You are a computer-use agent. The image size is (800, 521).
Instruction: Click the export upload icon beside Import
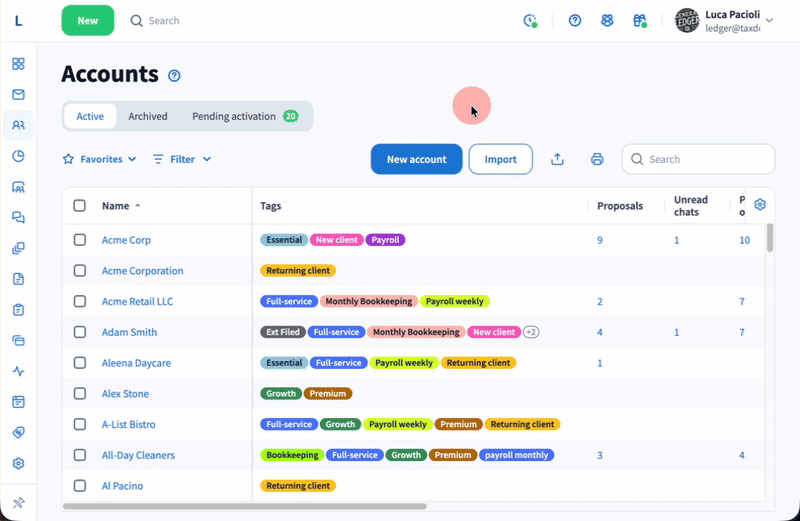(558, 159)
